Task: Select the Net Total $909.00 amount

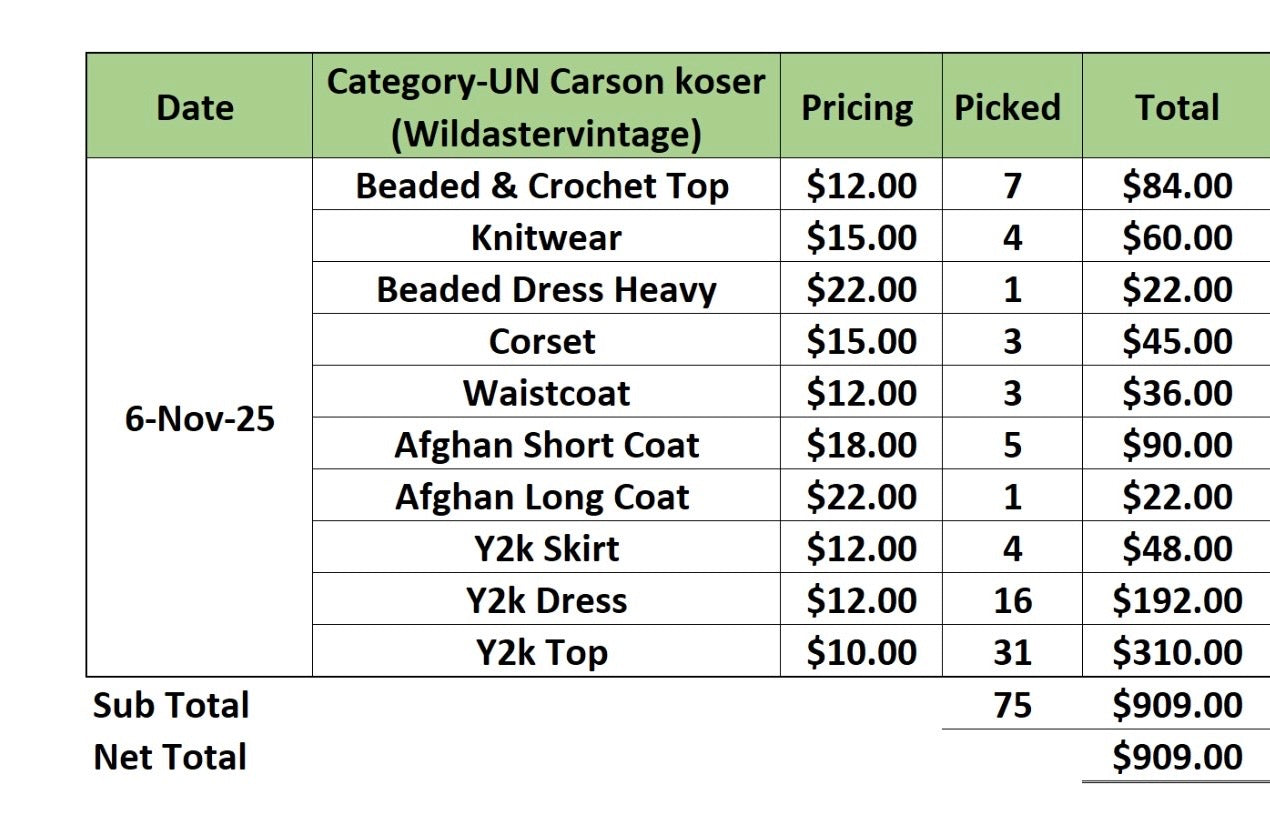Action: (x=1177, y=757)
